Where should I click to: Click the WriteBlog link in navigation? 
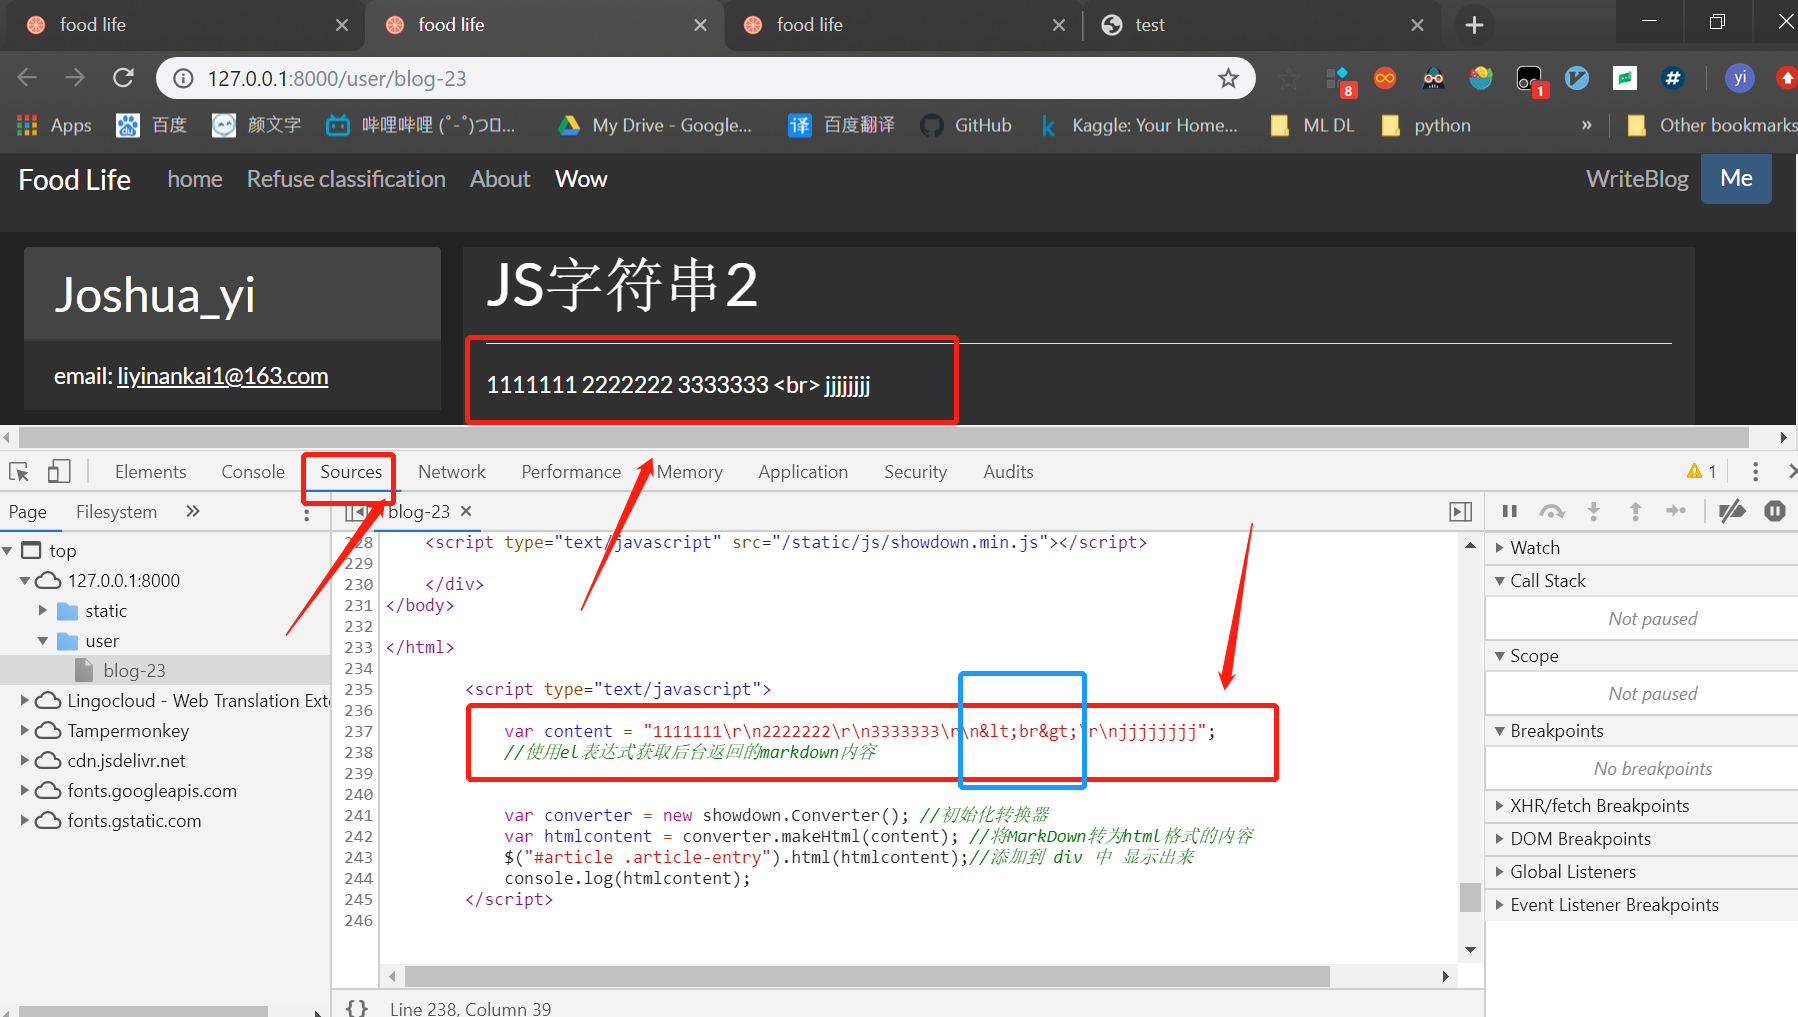click(1637, 178)
